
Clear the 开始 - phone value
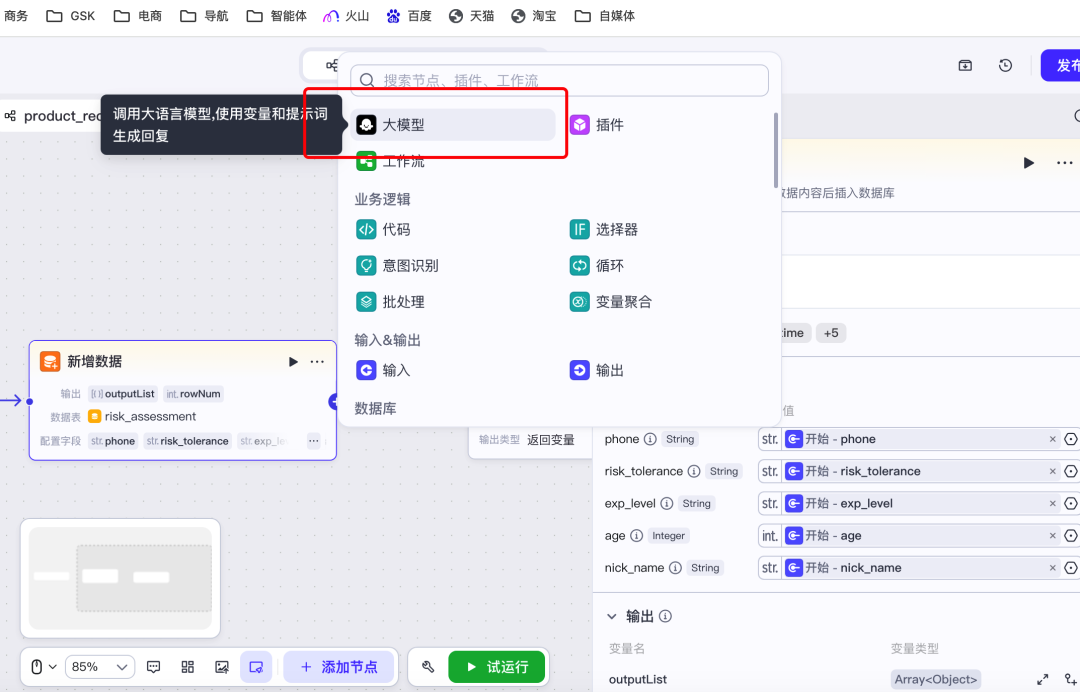[x=1052, y=439]
